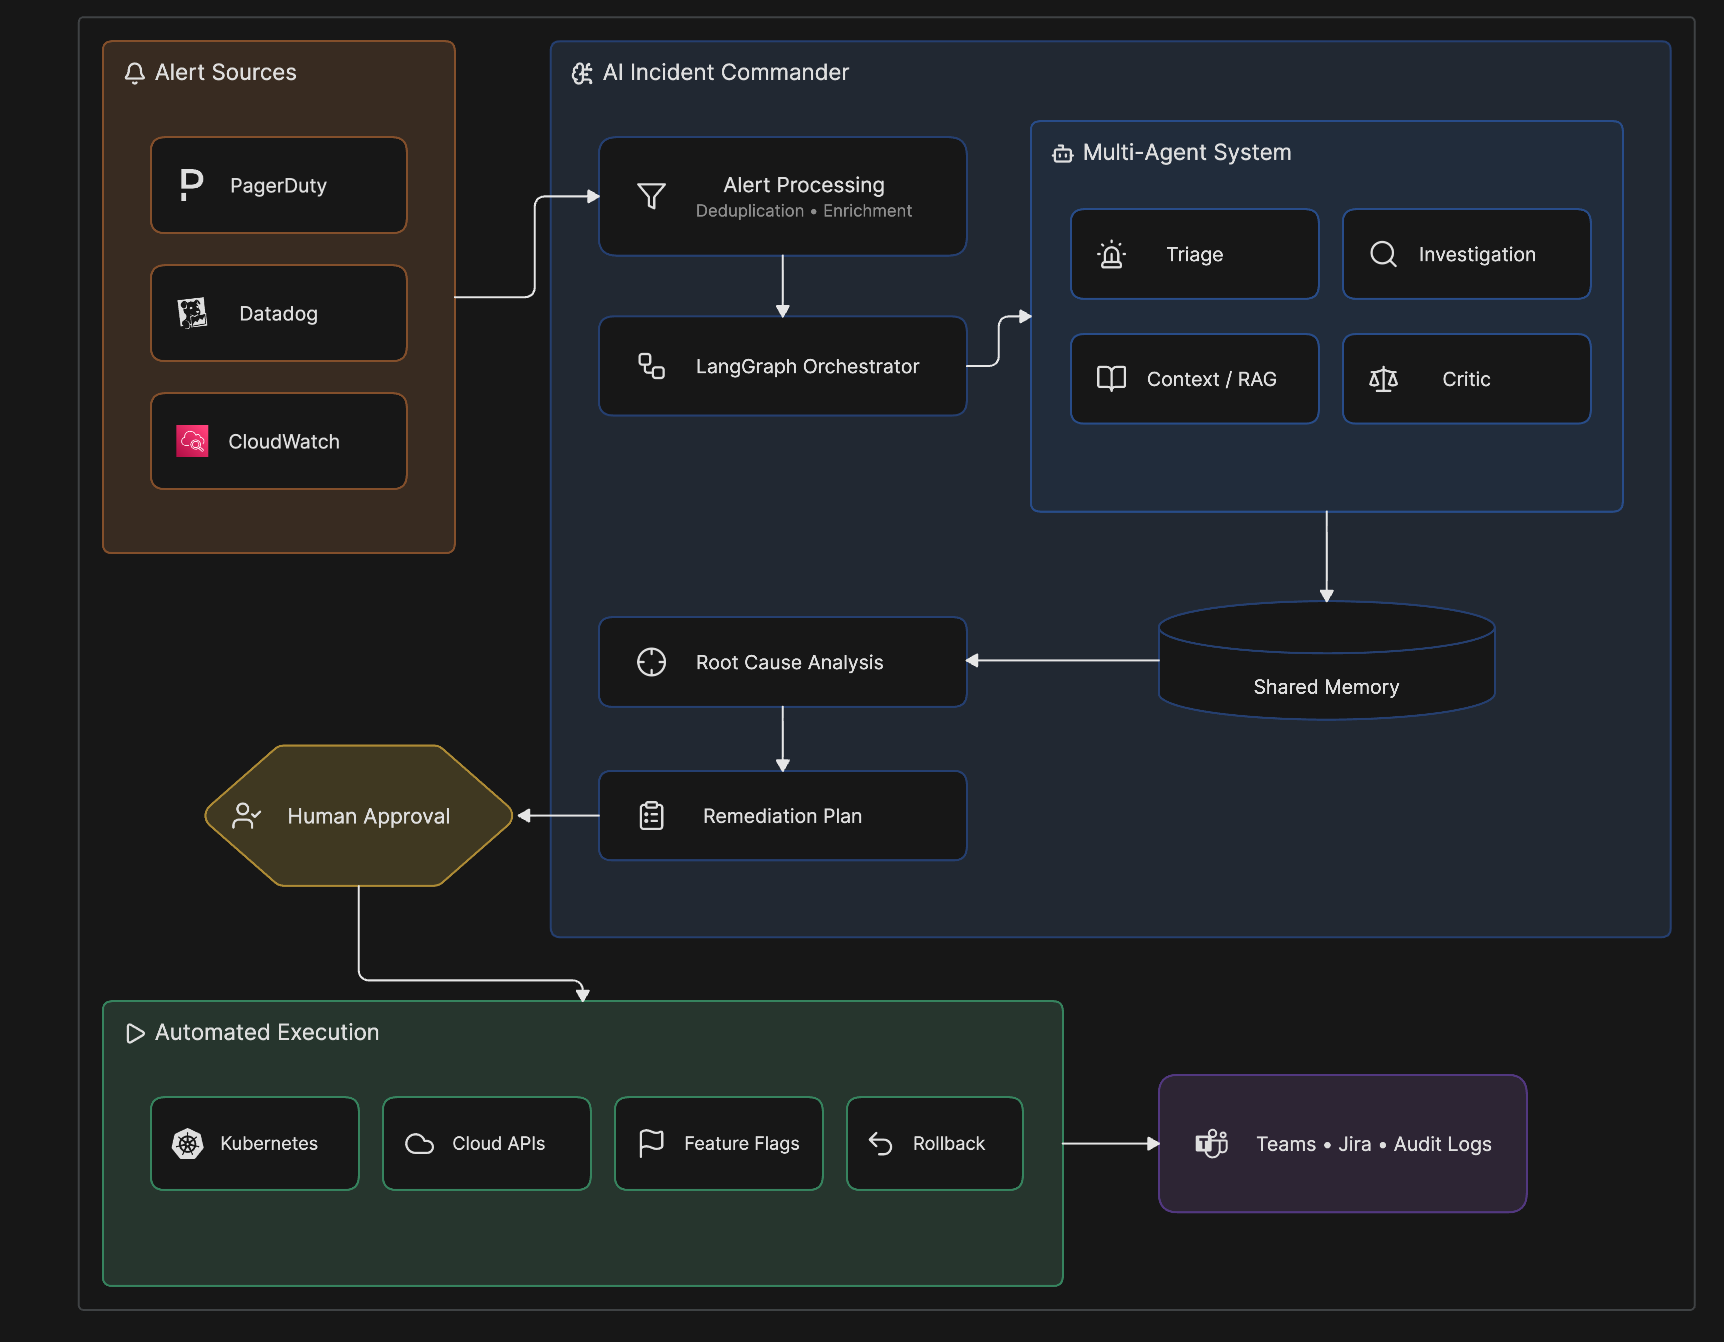Click the Context / RAG book icon

tap(1111, 378)
